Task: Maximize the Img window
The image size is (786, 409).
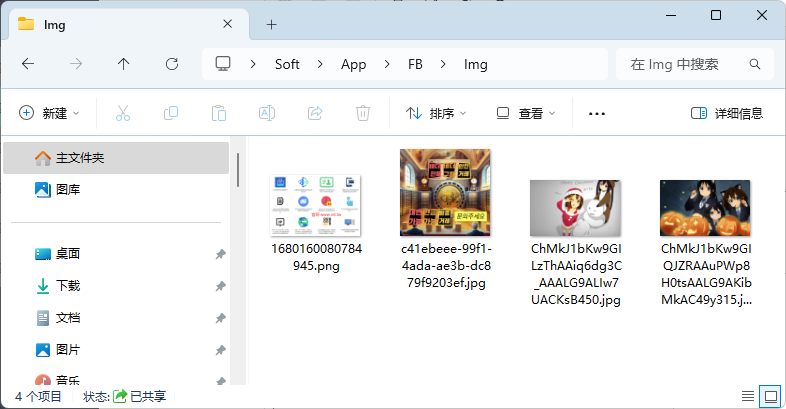Action: 716,16
